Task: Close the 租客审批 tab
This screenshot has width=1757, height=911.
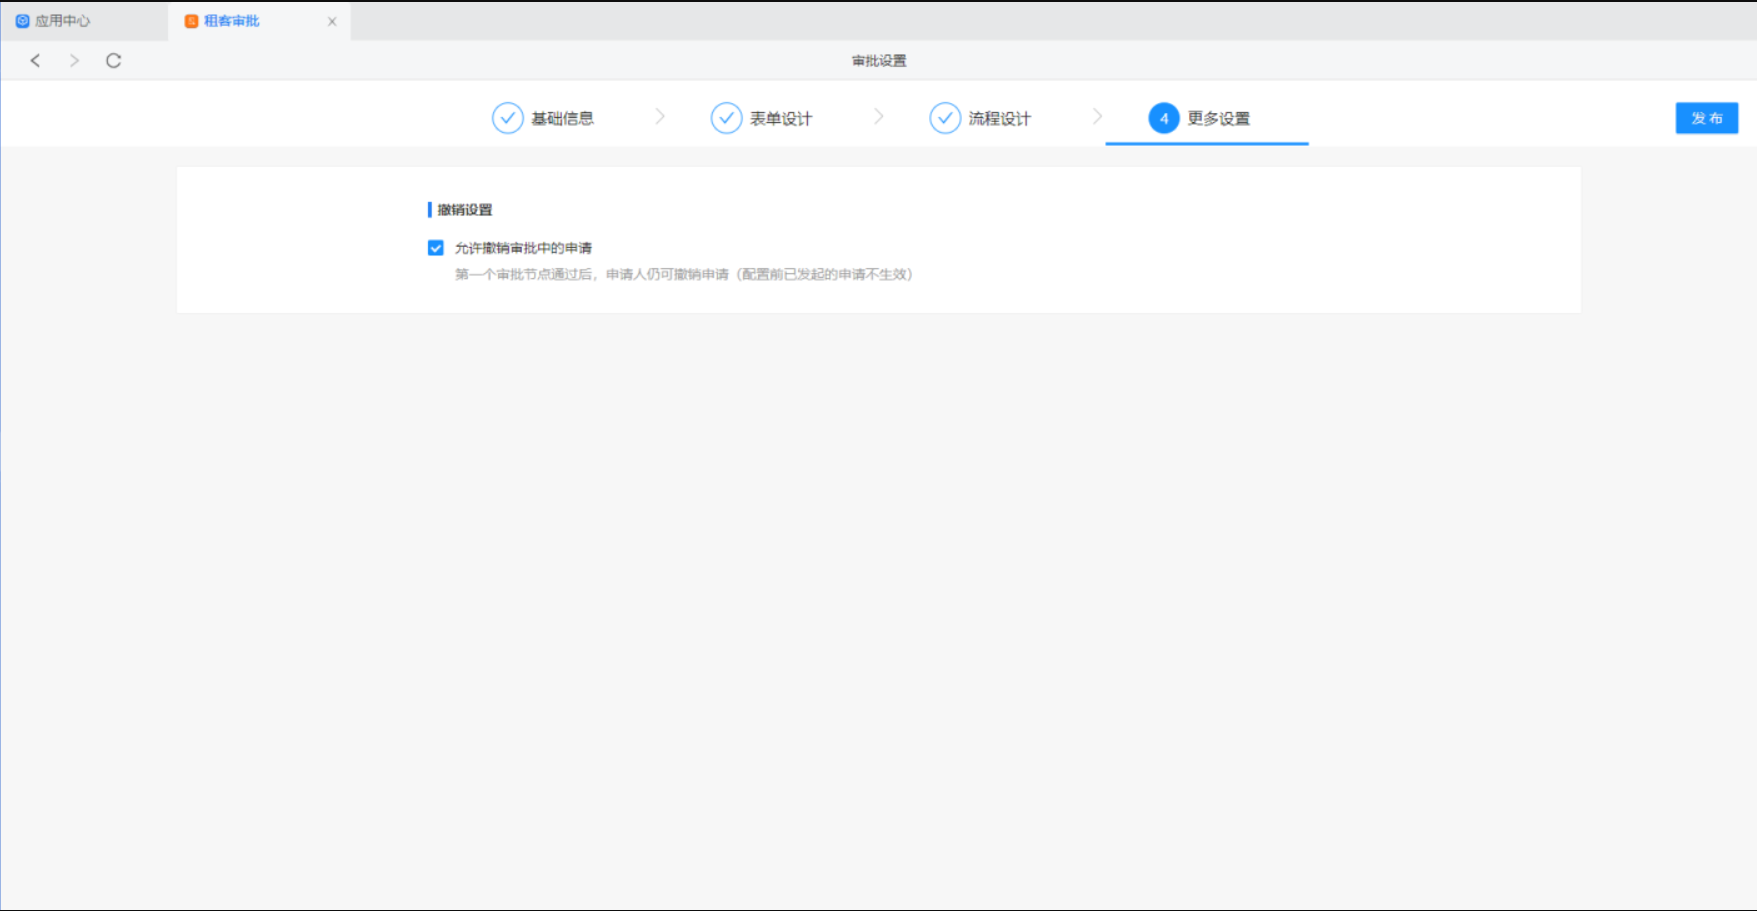Action: 332,21
